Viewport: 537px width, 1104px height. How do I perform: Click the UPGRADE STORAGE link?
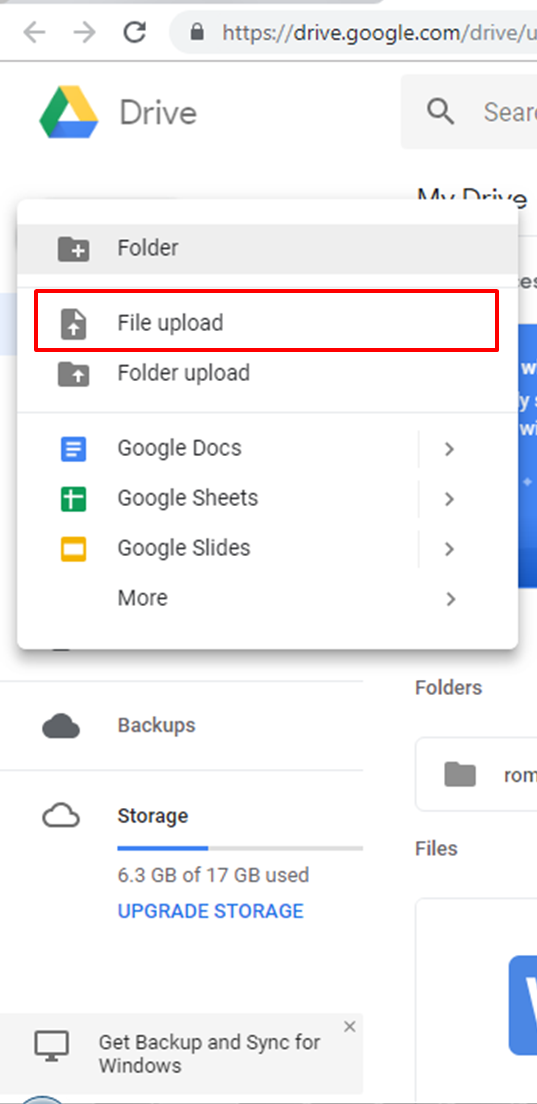click(210, 911)
